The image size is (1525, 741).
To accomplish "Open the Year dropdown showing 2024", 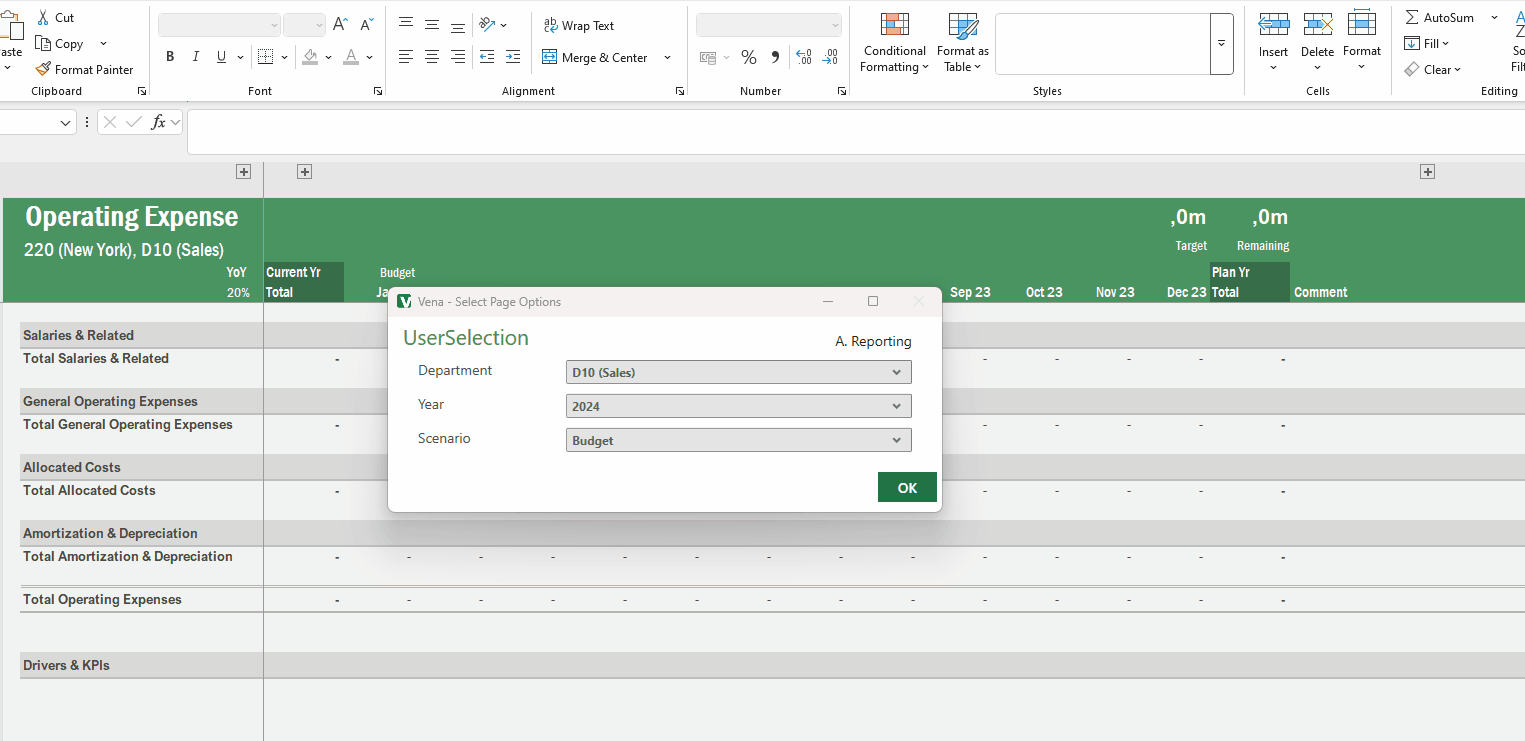I will click(x=738, y=405).
